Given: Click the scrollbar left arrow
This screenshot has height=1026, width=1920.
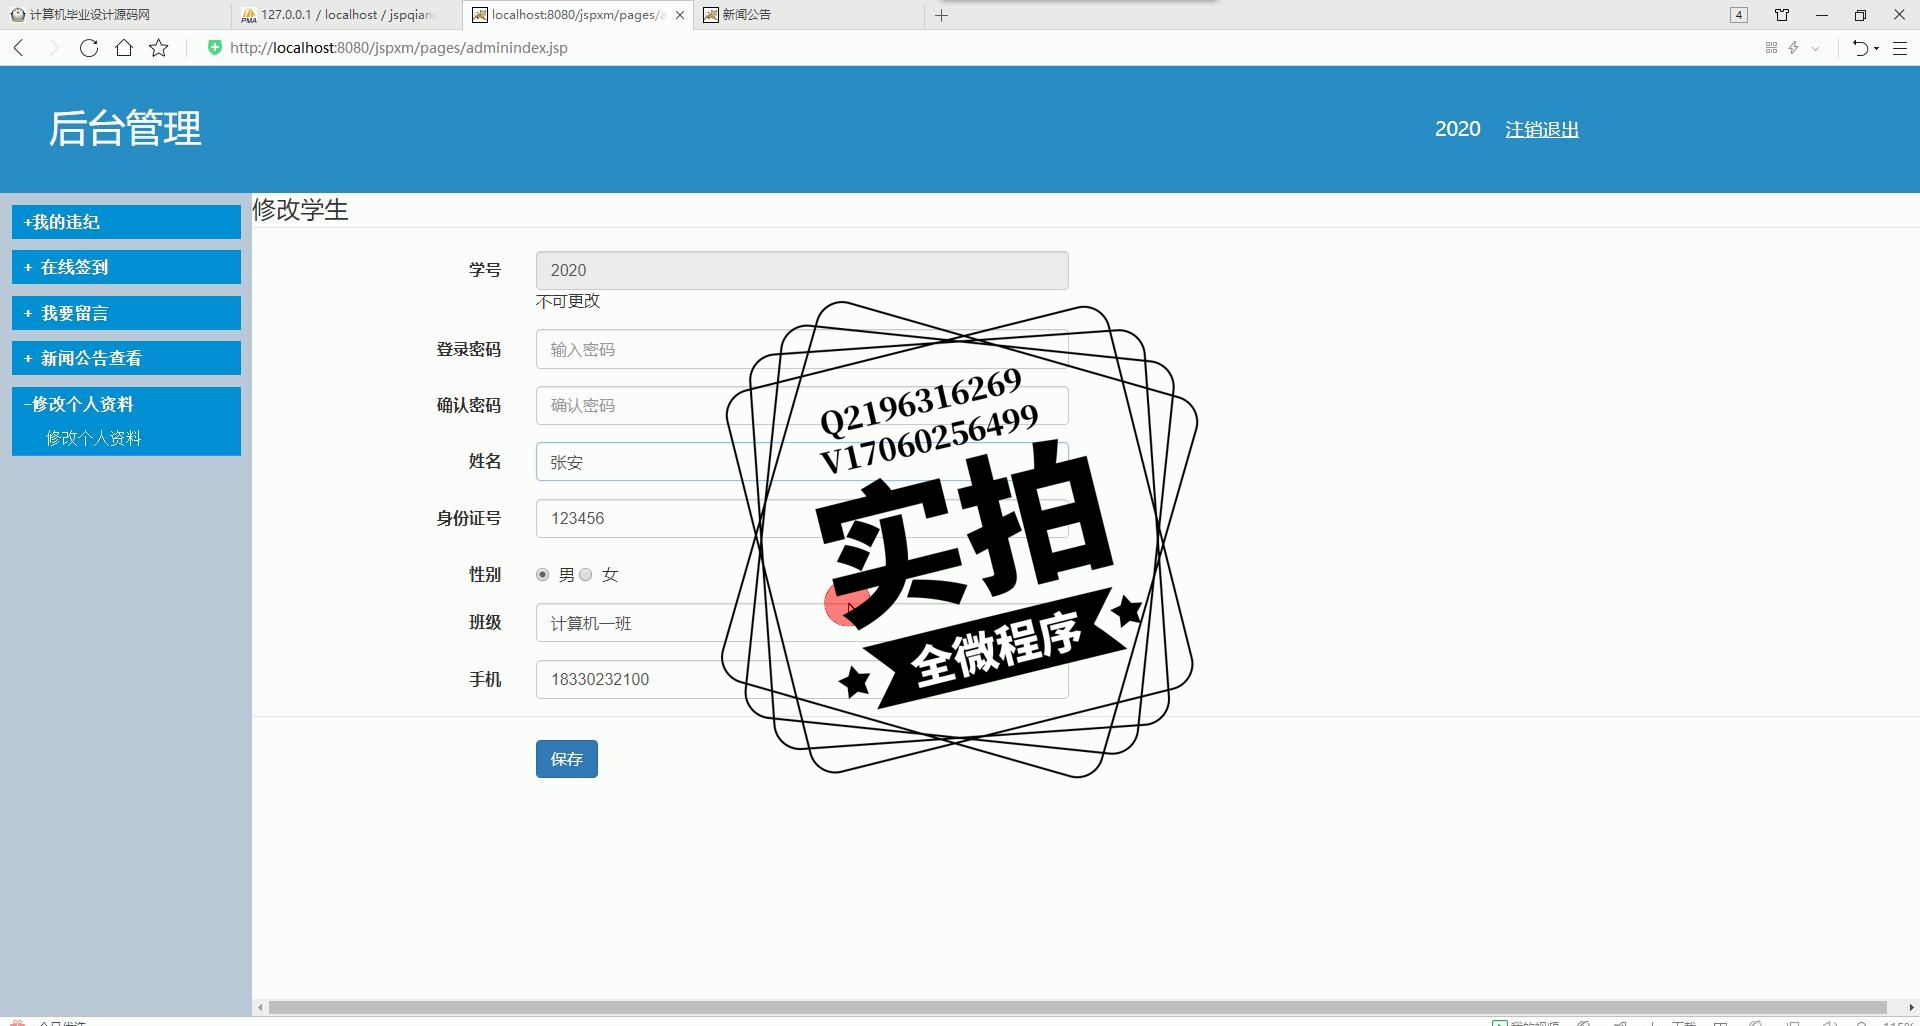Looking at the screenshot, I should click(260, 1007).
